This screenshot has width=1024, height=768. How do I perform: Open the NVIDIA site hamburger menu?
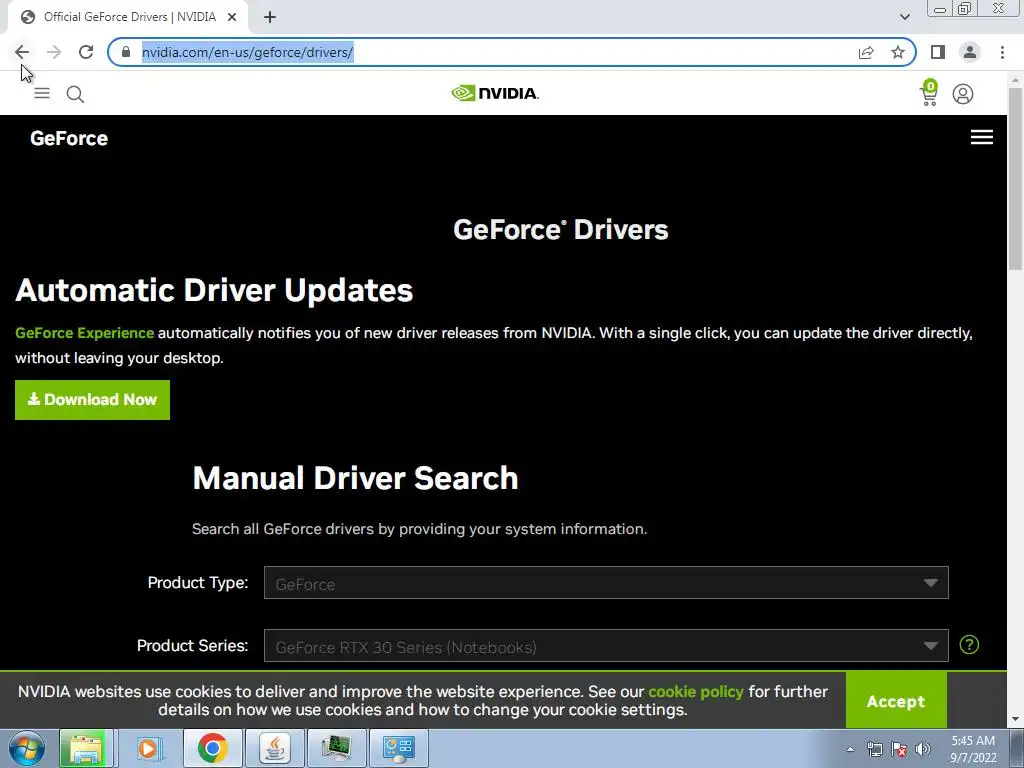[x=42, y=93]
